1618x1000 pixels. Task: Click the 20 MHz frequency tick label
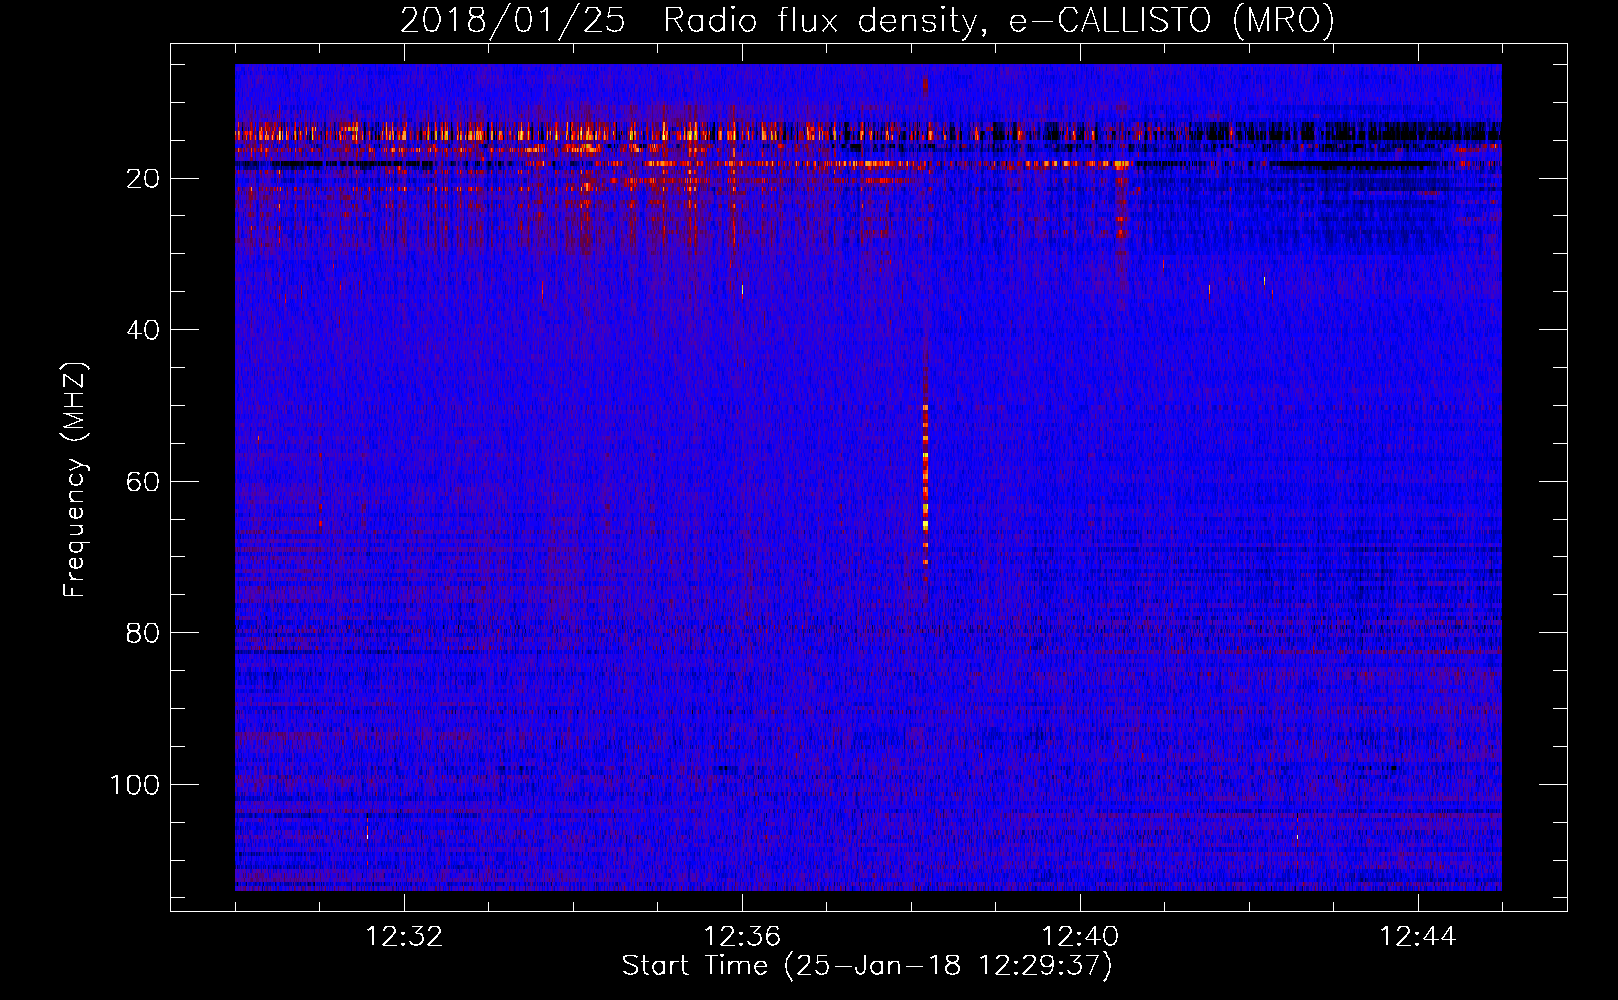143,179
